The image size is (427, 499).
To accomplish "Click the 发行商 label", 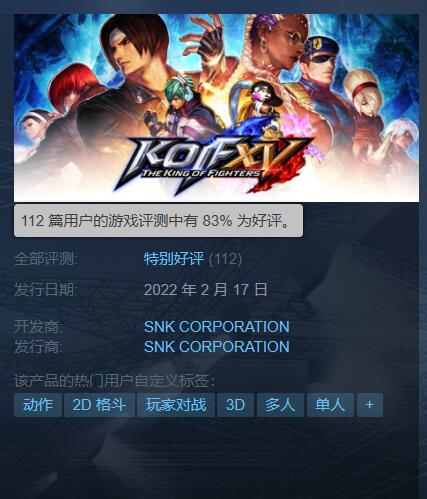I will [x=38, y=347].
